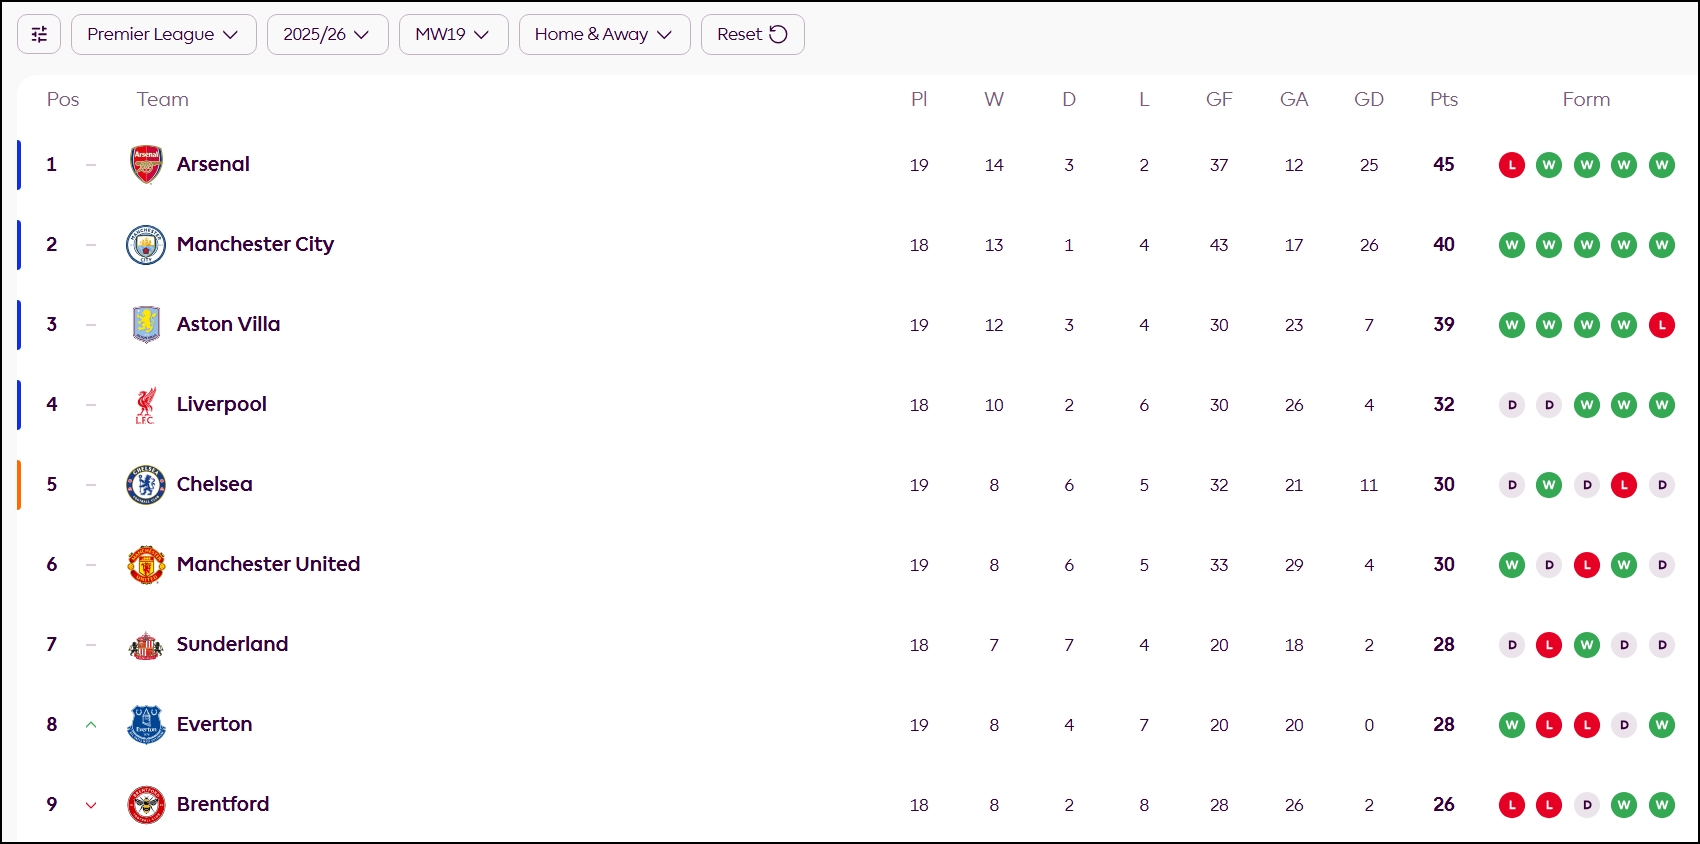
Task: Expand the 2025/26 season dropdown
Action: click(327, 34)
